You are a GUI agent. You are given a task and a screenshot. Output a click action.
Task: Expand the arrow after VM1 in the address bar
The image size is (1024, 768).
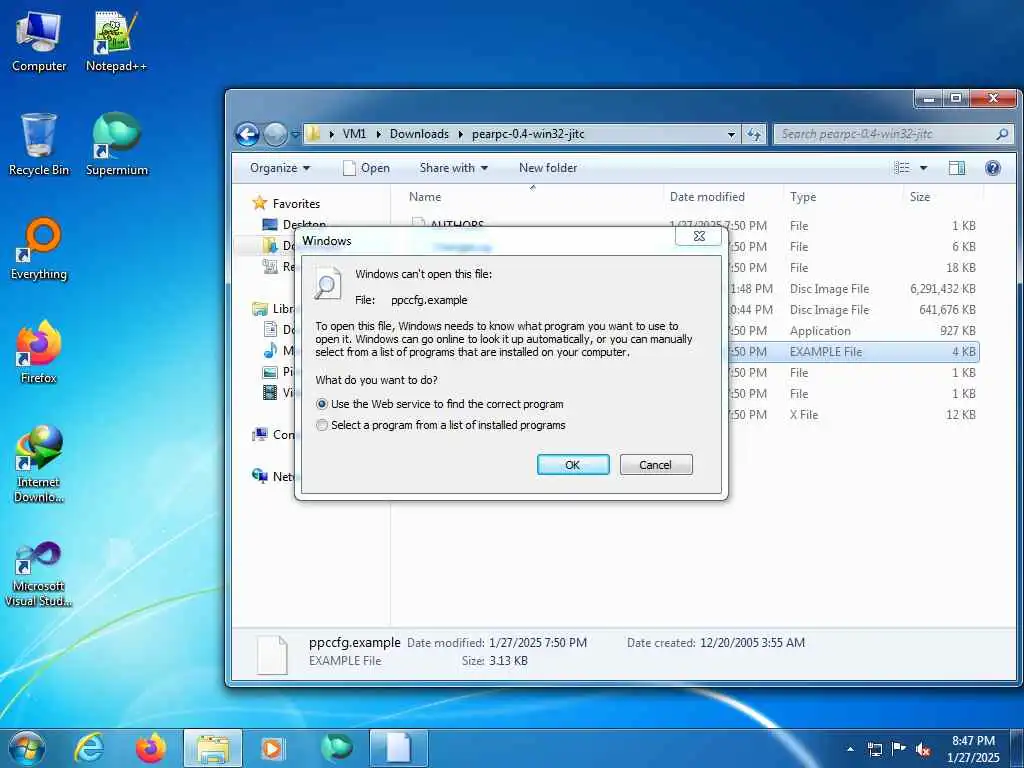pyautogui.click(x=379, y=135)
